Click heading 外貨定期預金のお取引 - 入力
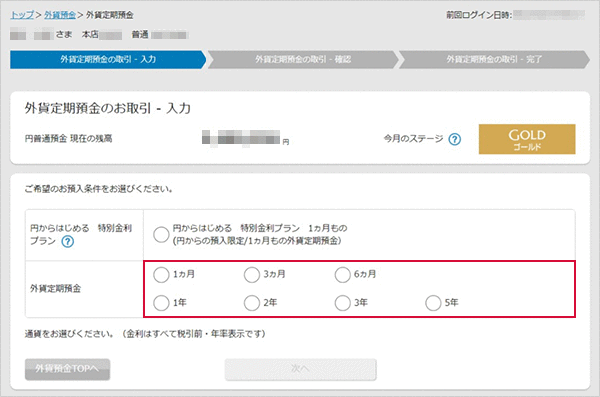 point(108,108)
